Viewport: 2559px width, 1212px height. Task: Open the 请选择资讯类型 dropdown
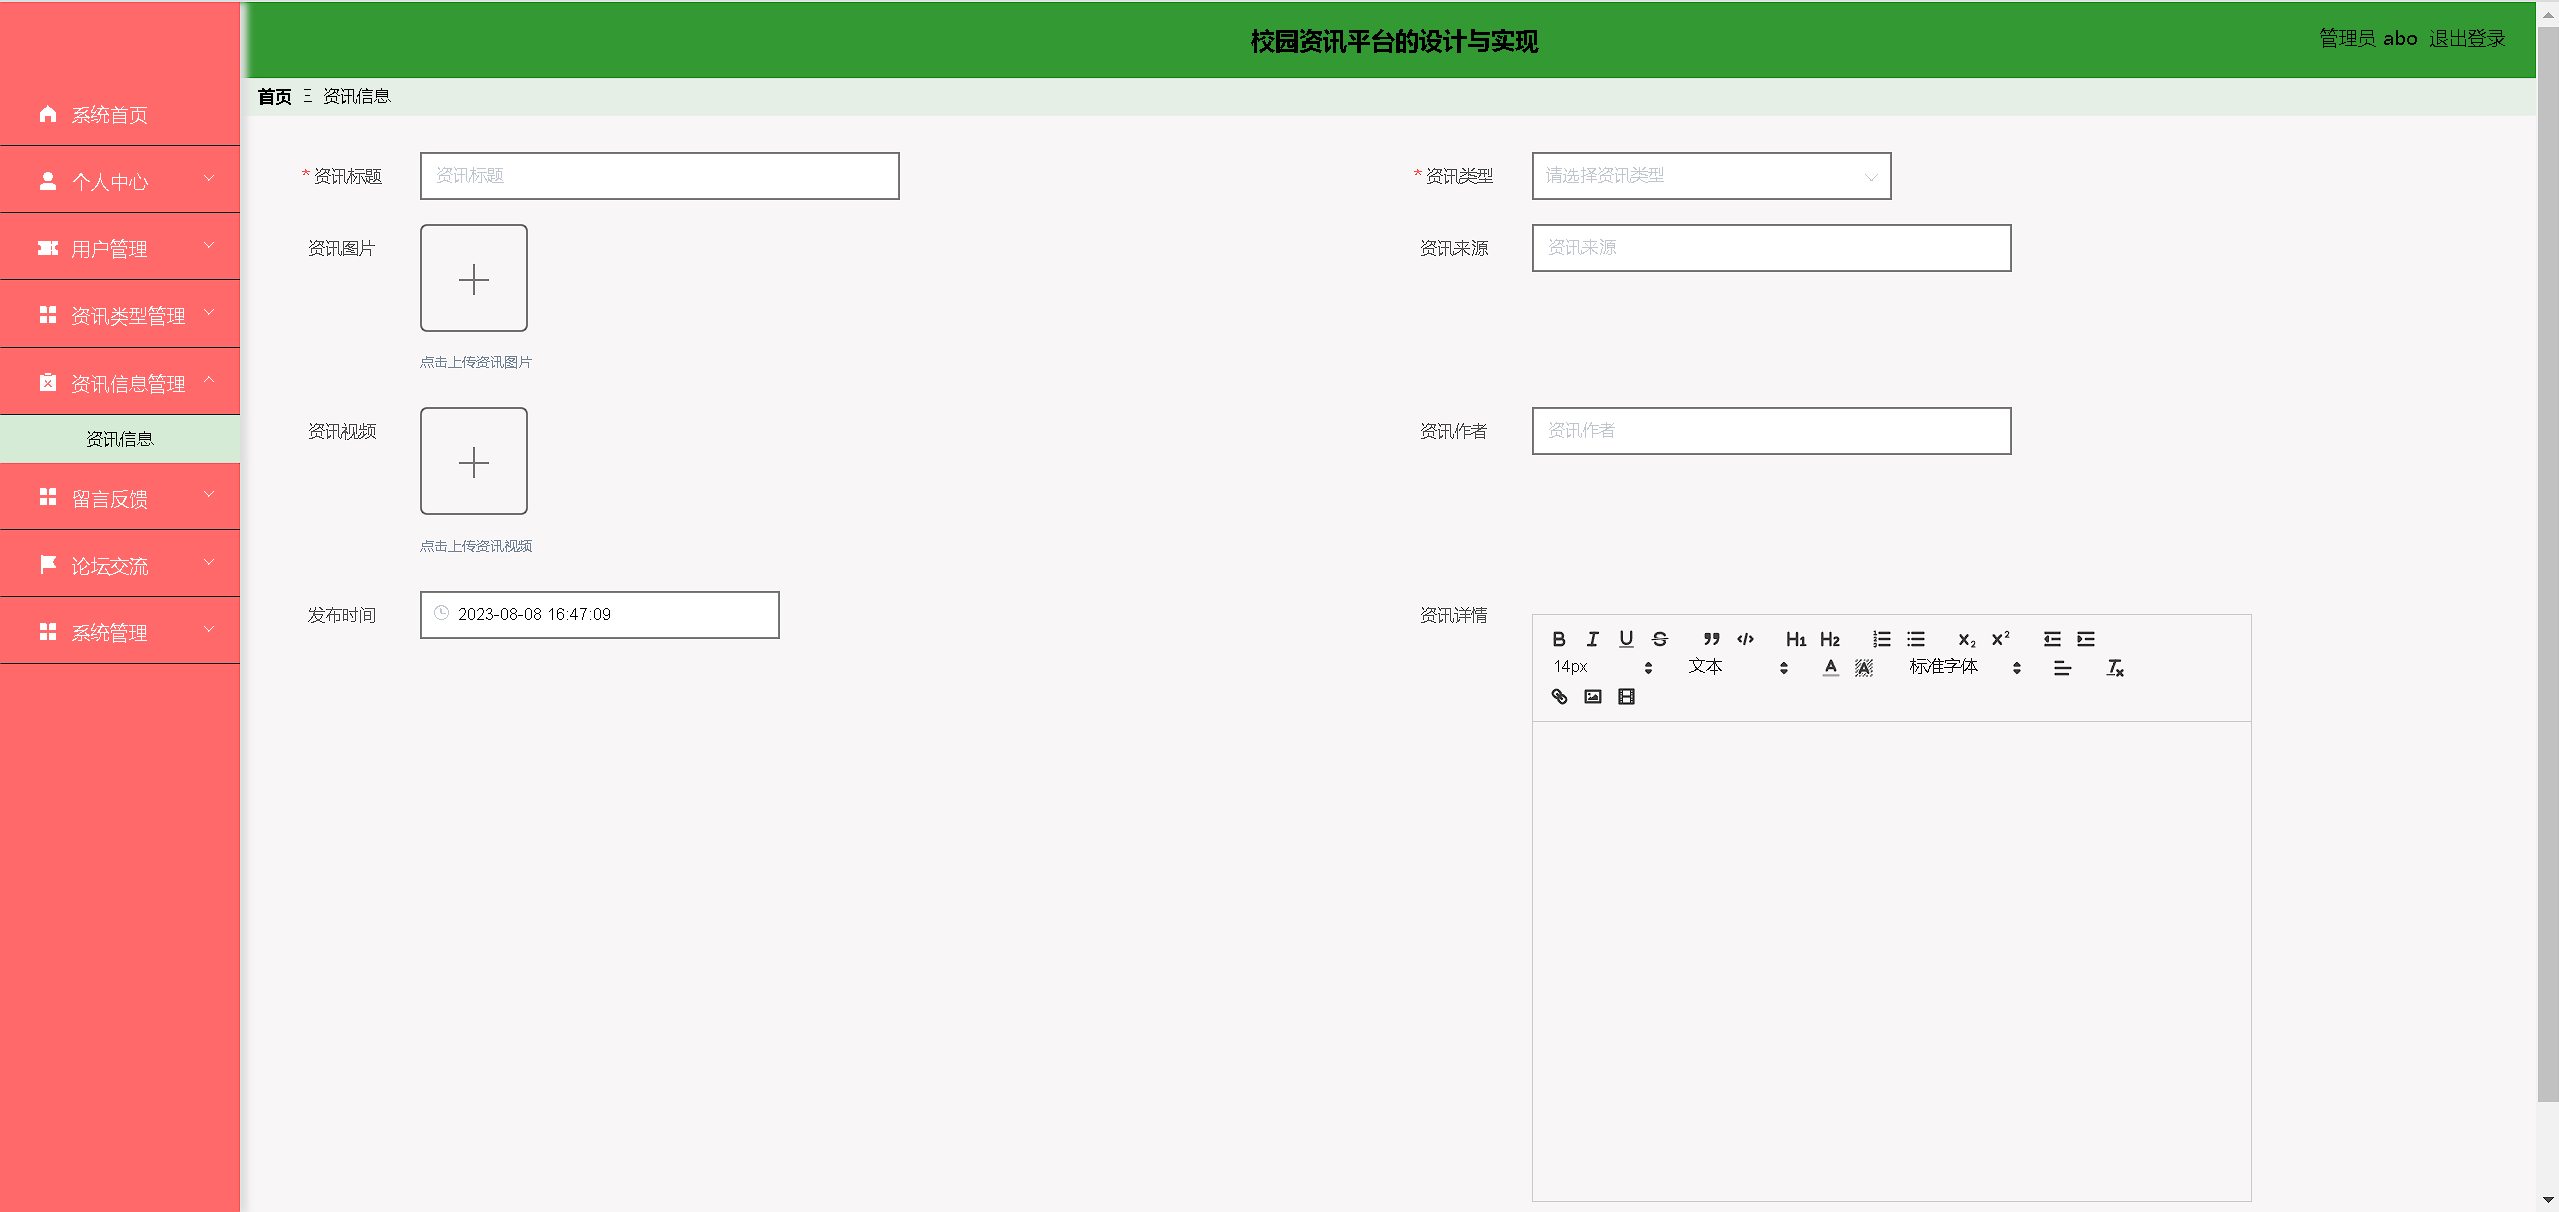[x=1710, y=176]
